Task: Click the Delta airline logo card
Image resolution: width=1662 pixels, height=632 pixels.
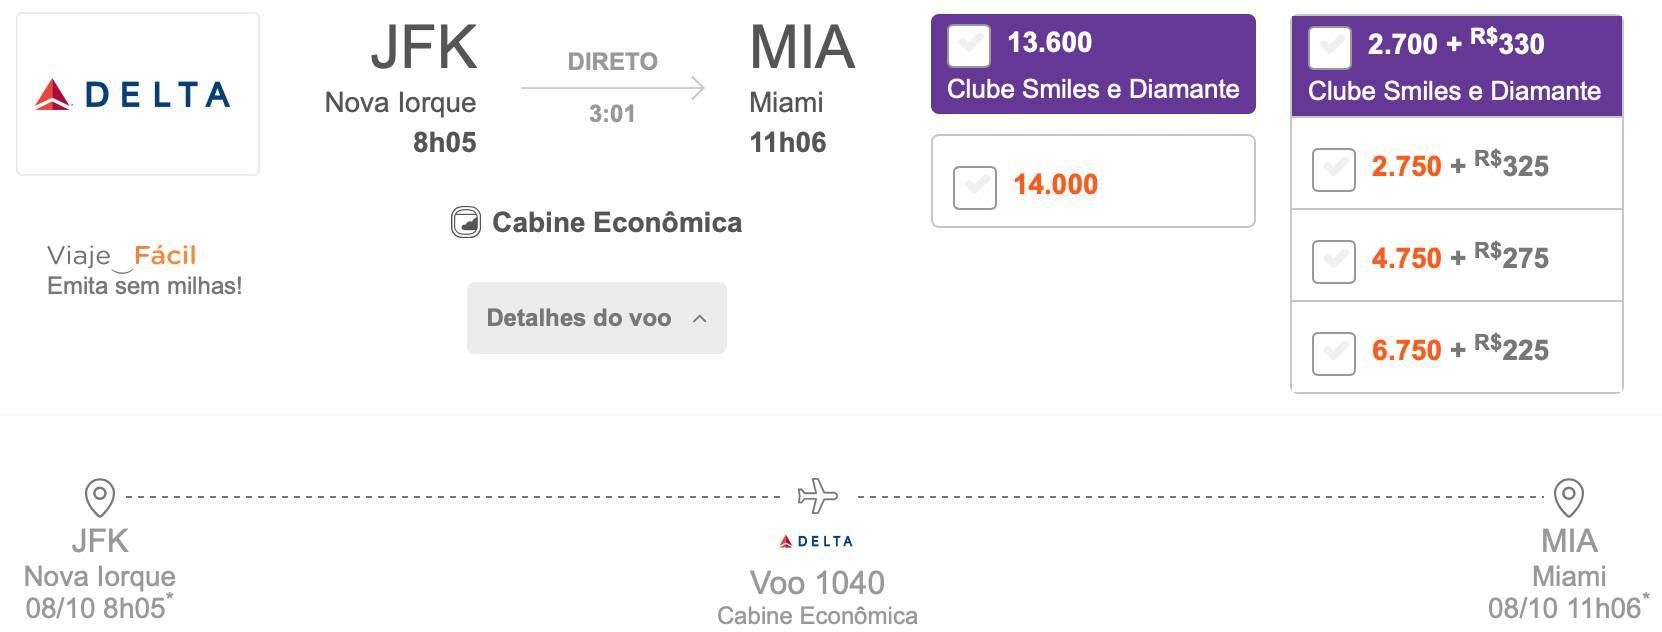Action: [138, 94]
